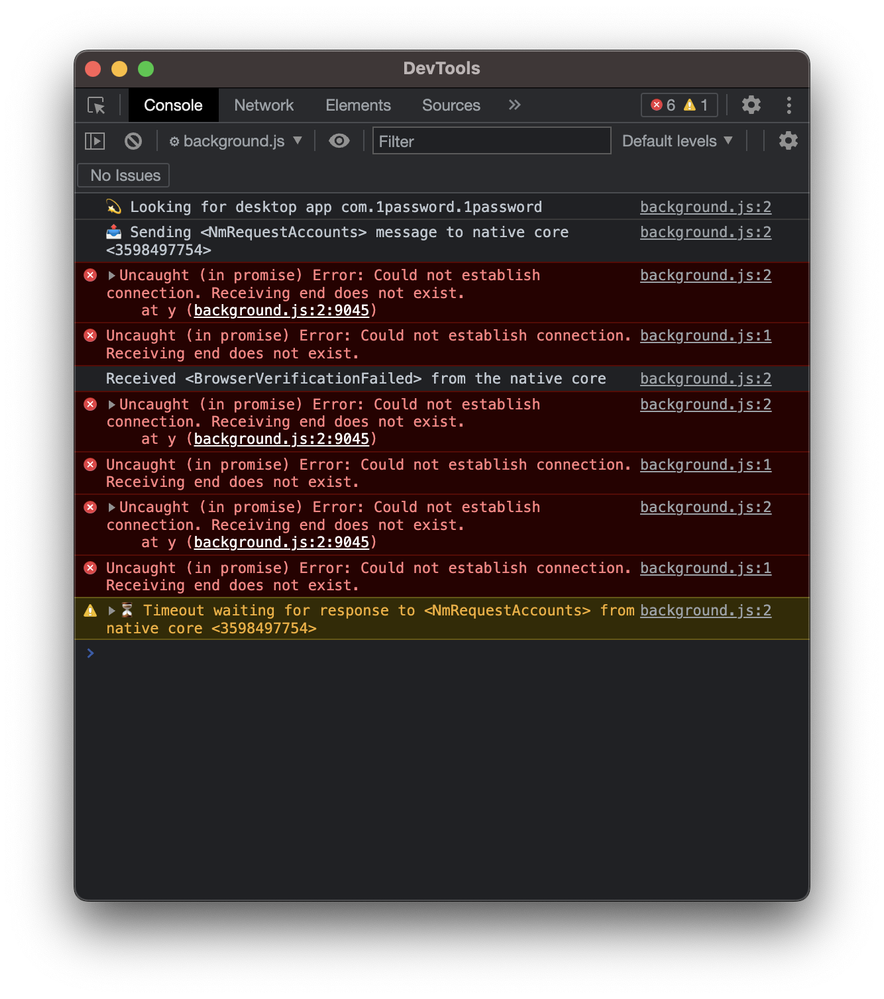This screenshot has height=999, width=884.
Task: Open the three-dot customize DevTools menu
Action: pos(789,105)
